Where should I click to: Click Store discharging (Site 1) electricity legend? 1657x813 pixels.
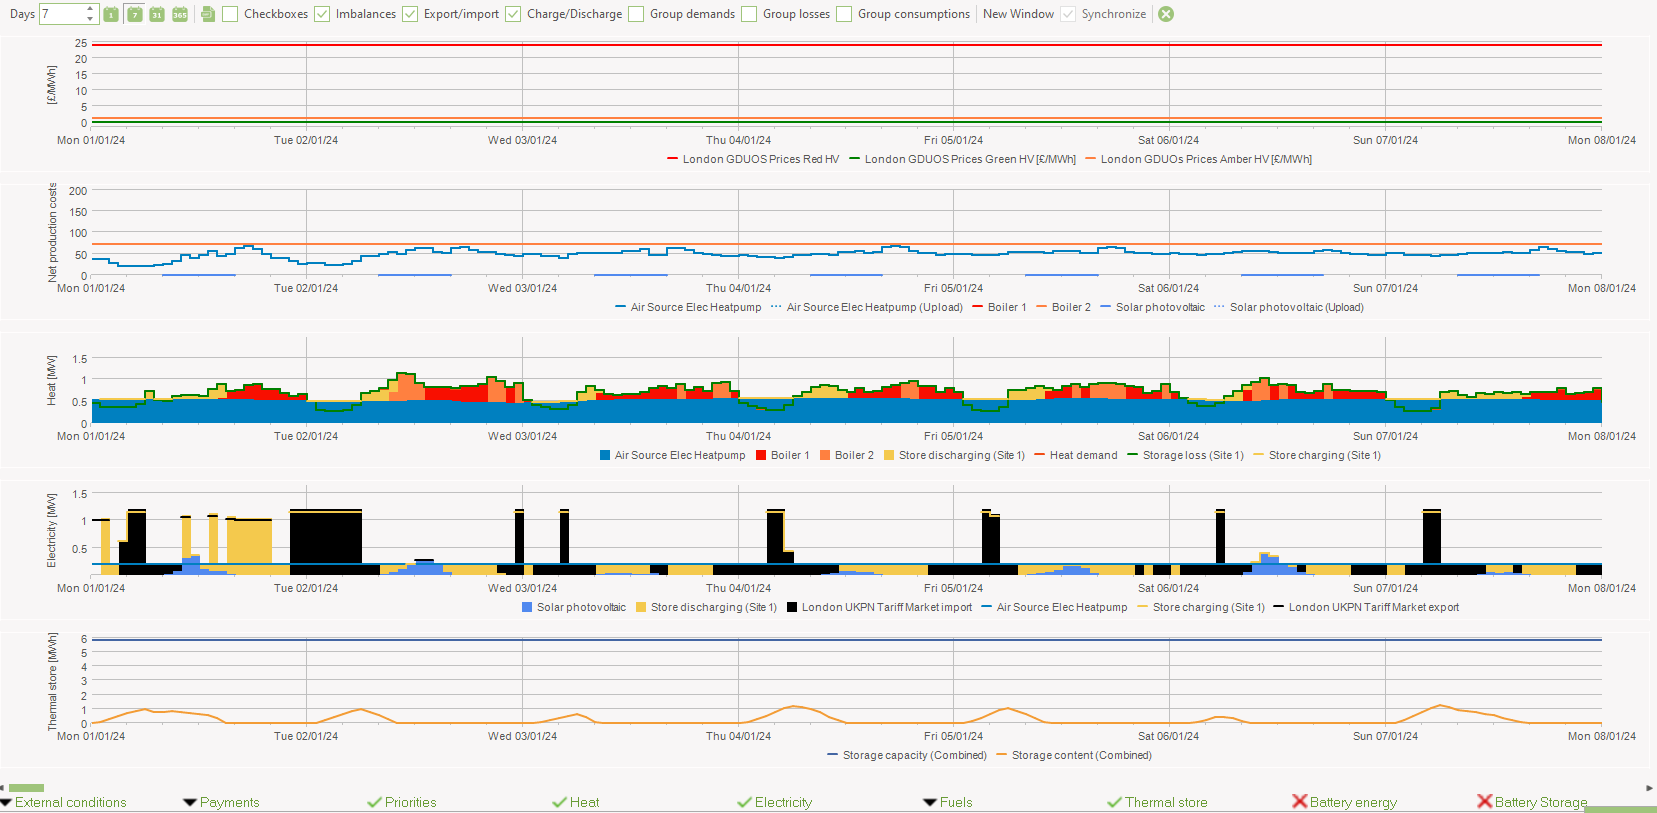click(706, 607)
